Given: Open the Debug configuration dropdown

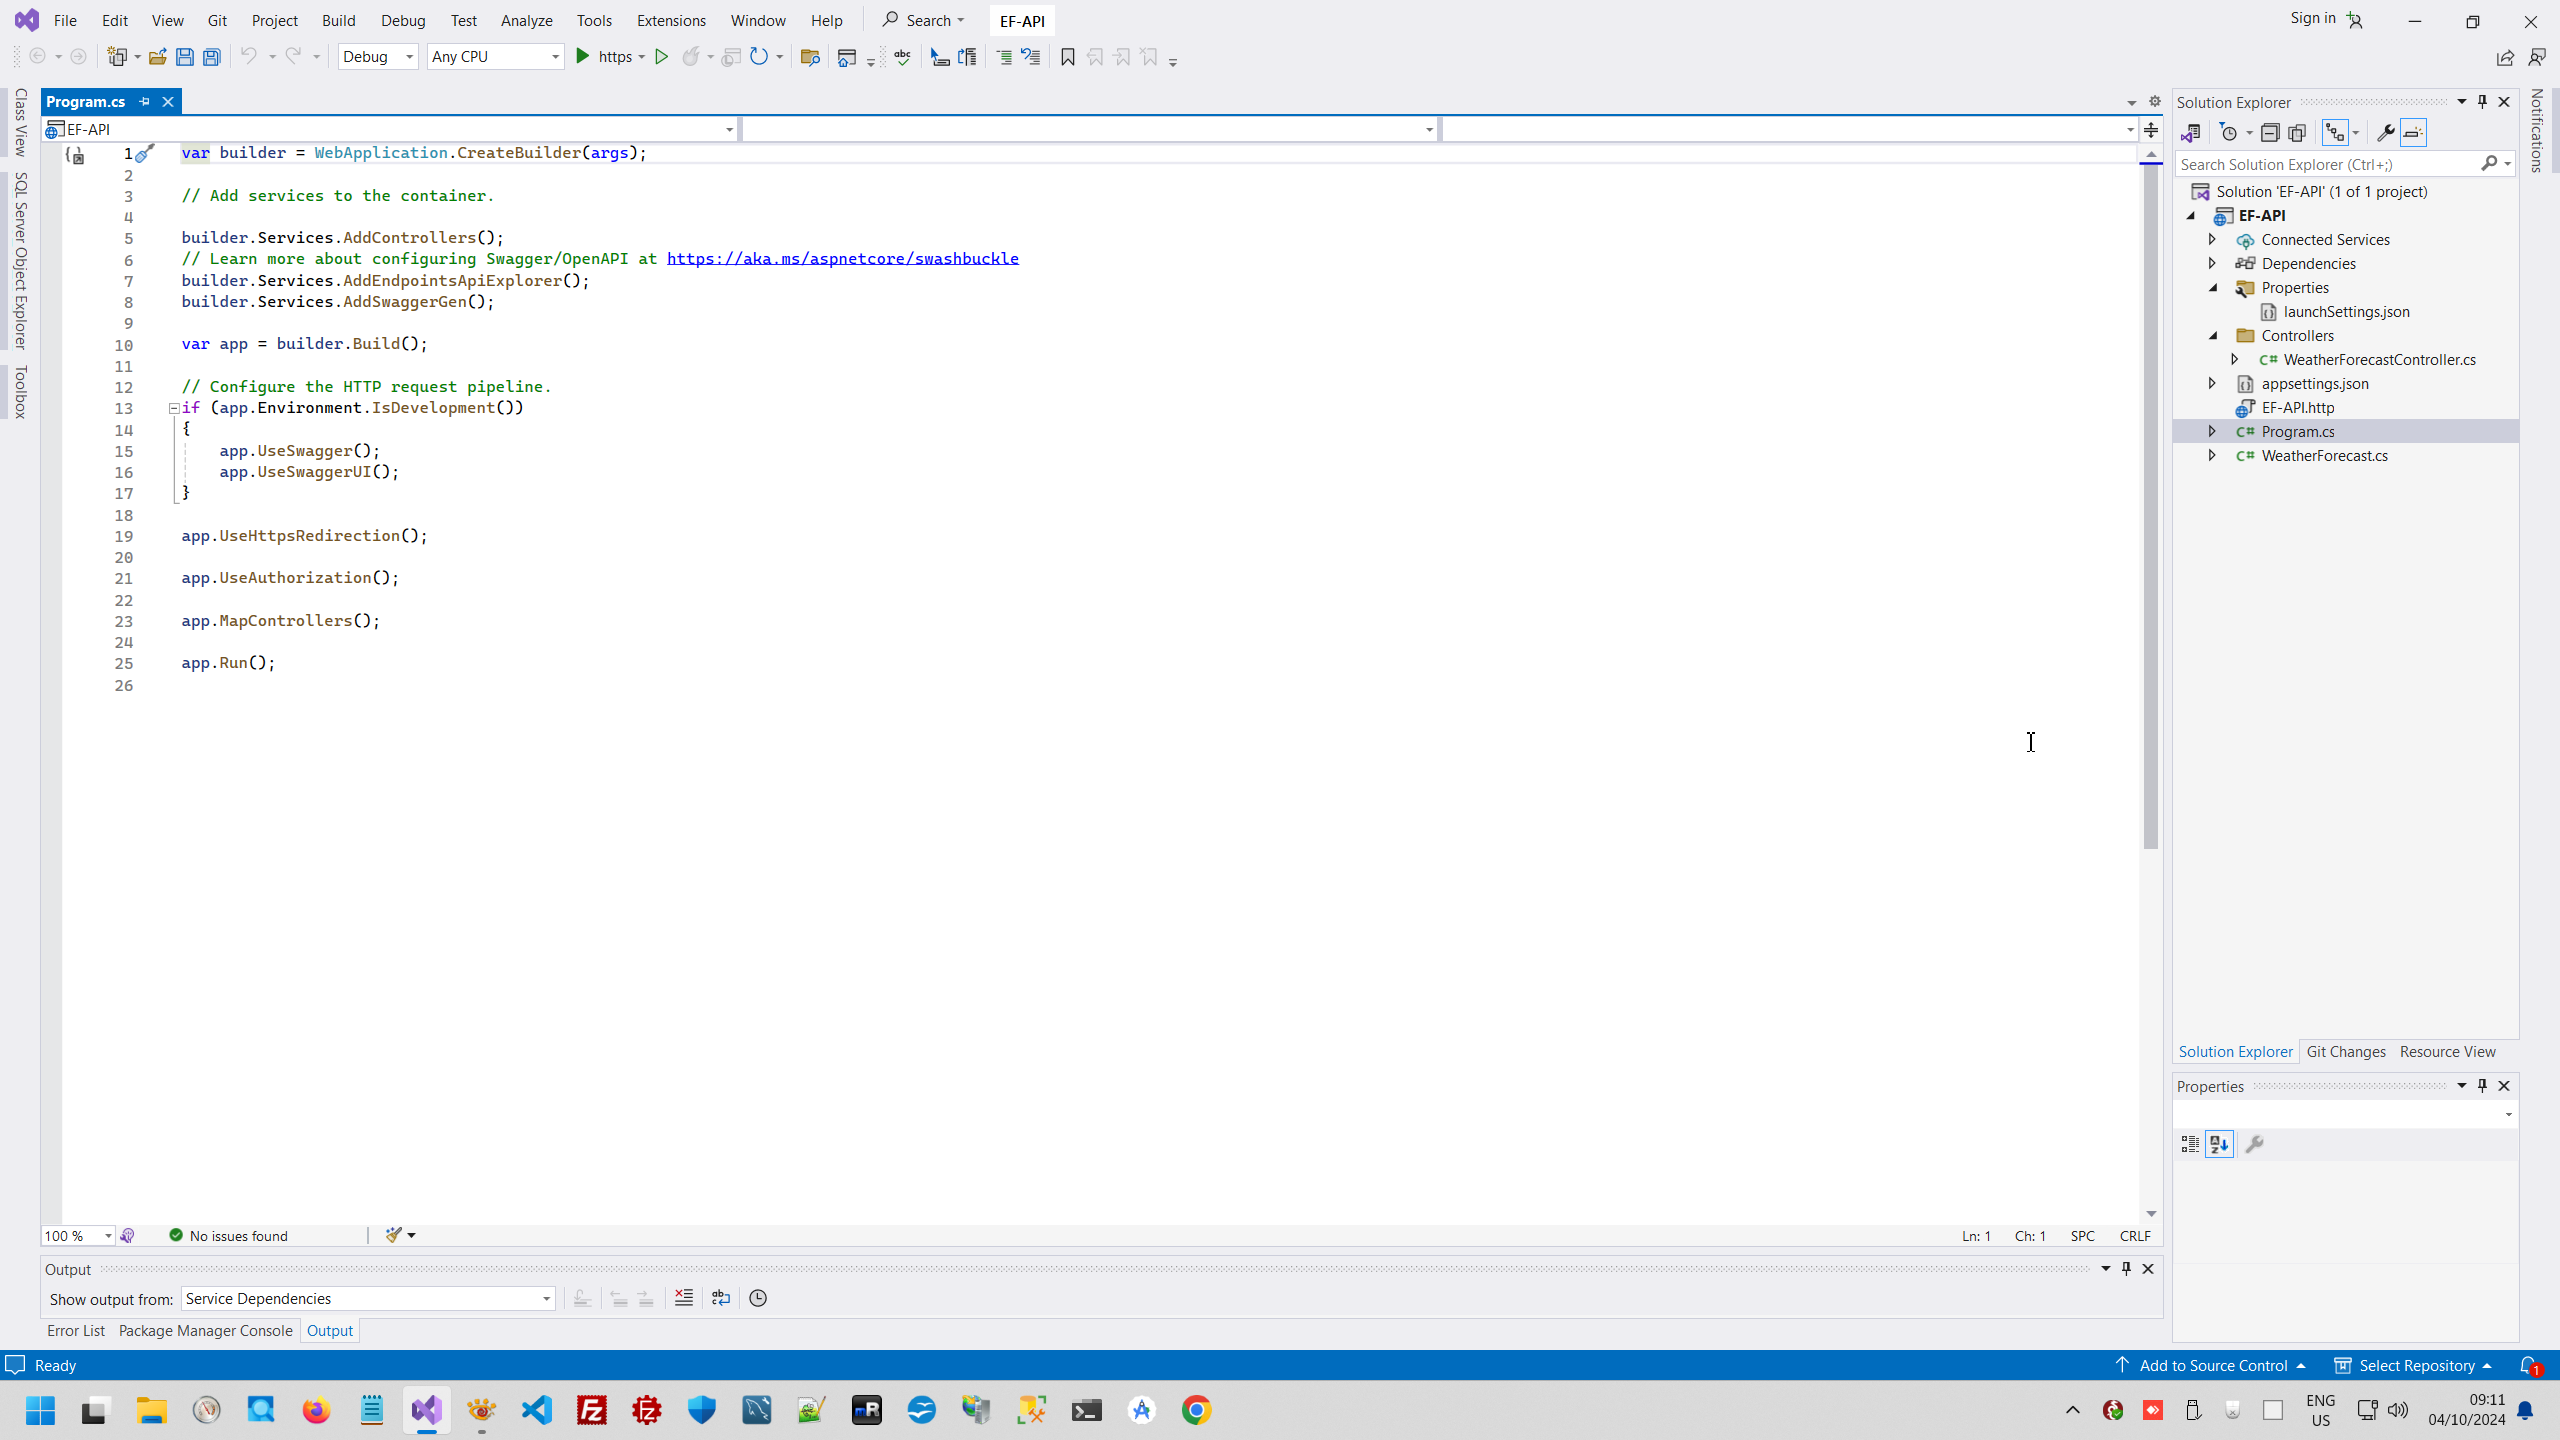Looking at the screenshot, I should point(378,57).
